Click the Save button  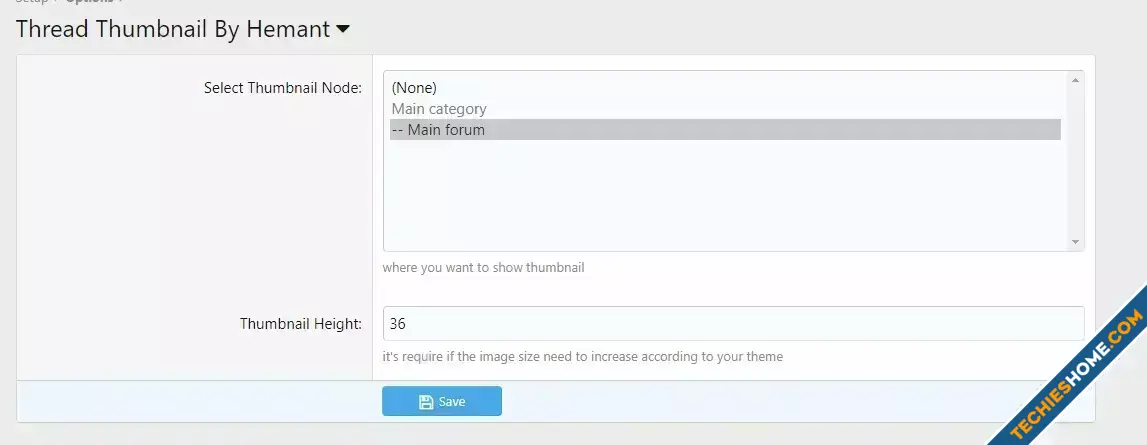(x=442, y=401)
